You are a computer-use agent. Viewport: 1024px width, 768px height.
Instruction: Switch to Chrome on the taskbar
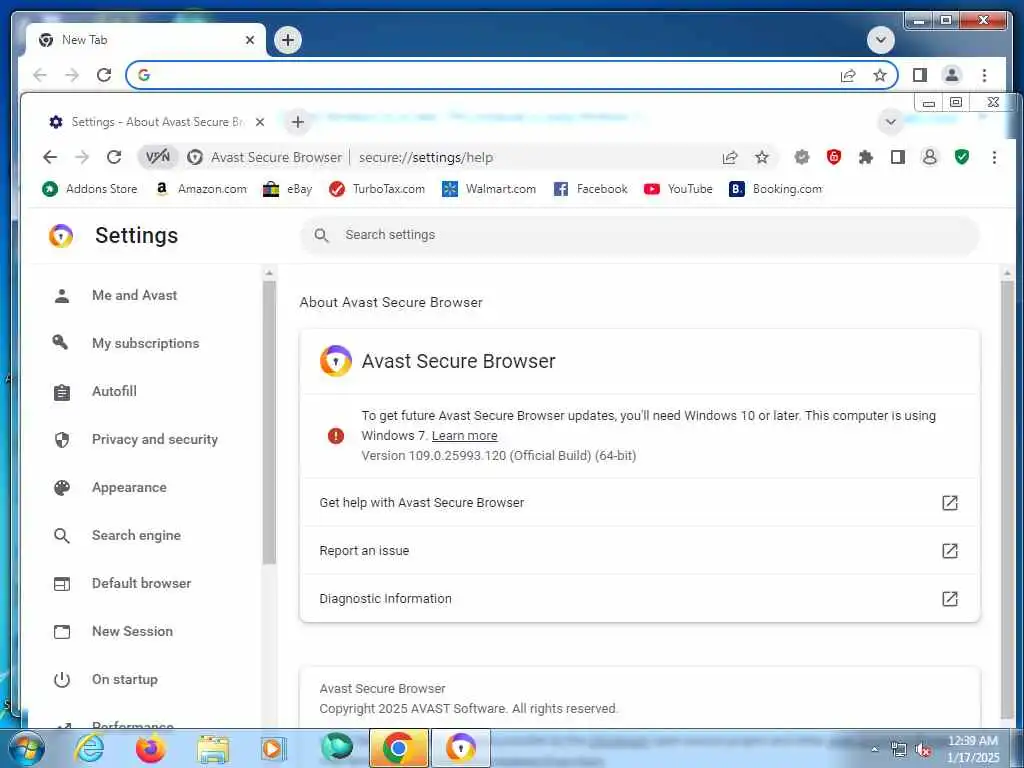(398, 748)
